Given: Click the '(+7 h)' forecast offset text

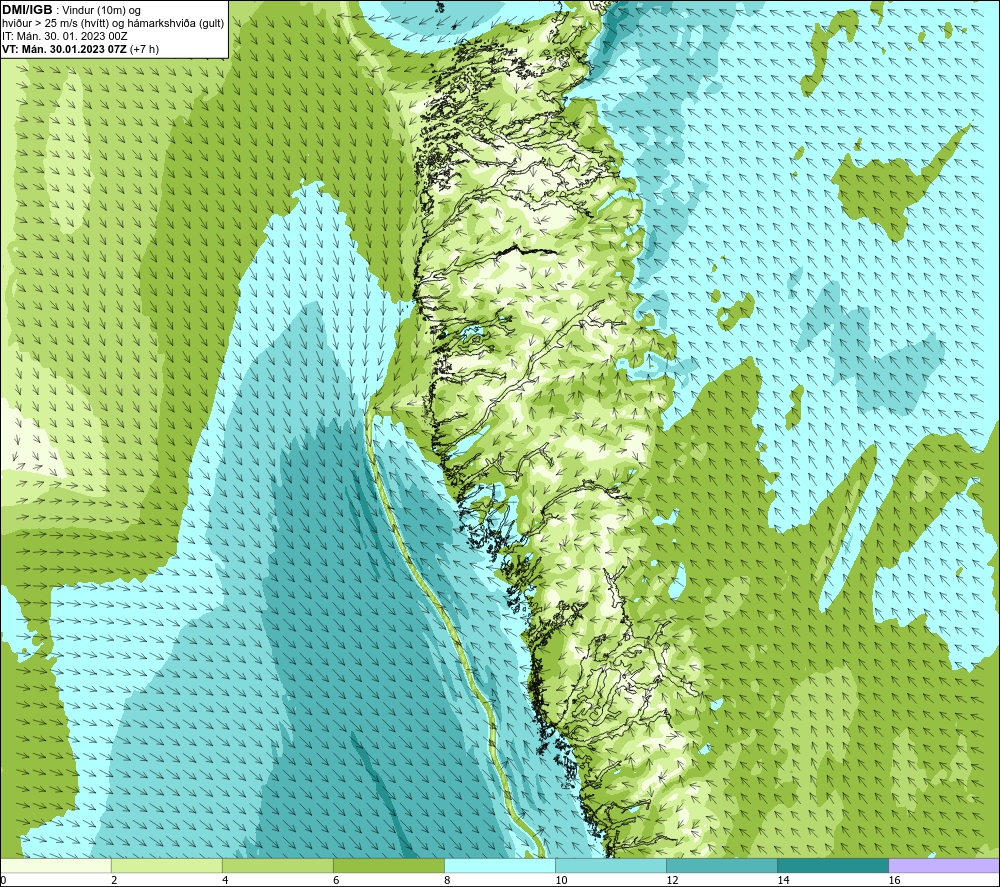Looking at the screenshot, I should [x=144, y=49].
